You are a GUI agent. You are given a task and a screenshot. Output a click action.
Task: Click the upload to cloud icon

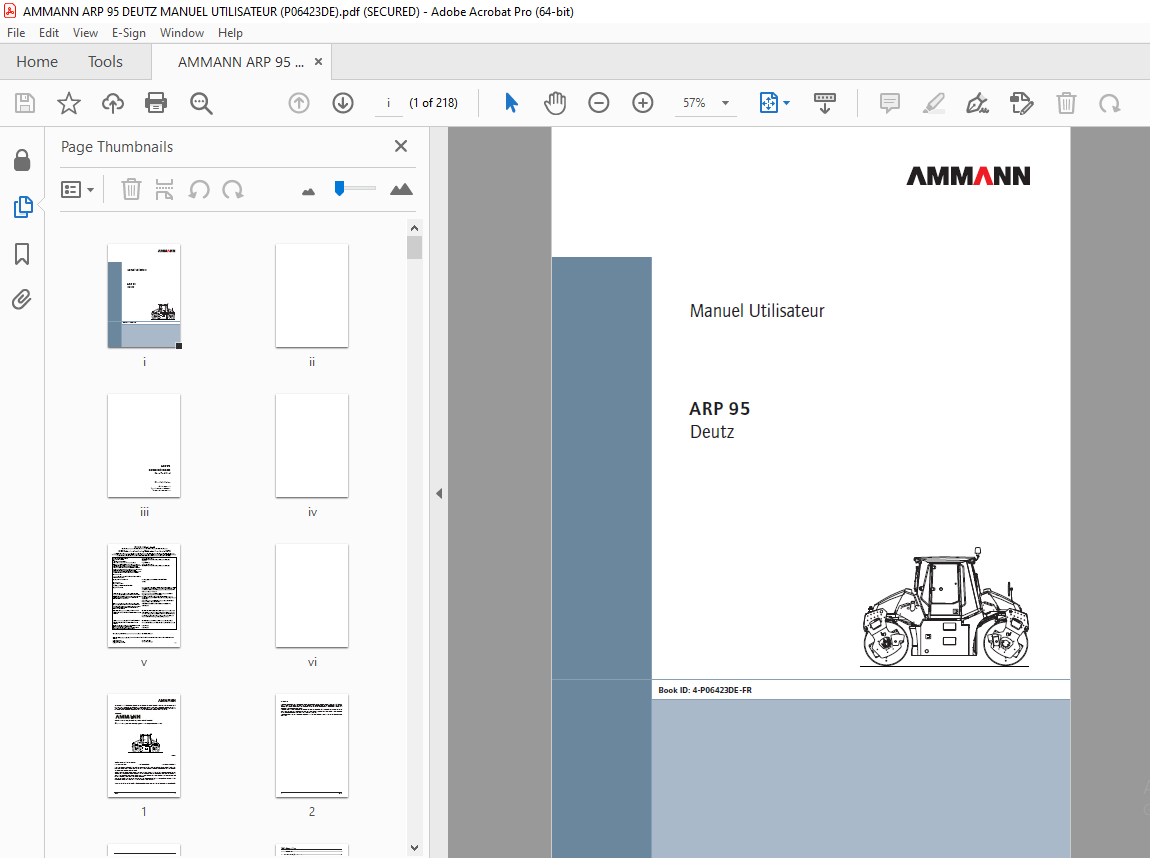click(x=112, y=103)
